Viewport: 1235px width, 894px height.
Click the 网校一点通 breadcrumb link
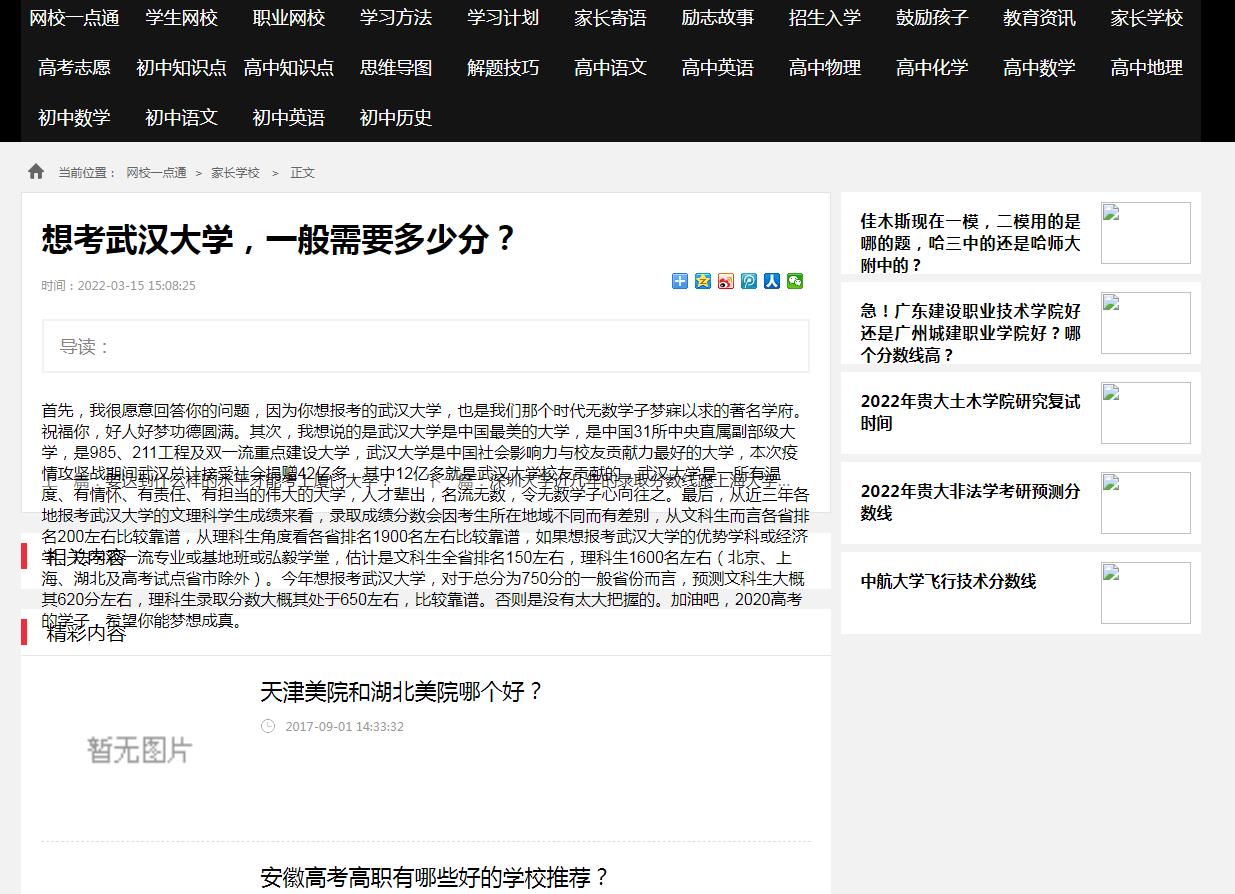(x=156, y=173)
